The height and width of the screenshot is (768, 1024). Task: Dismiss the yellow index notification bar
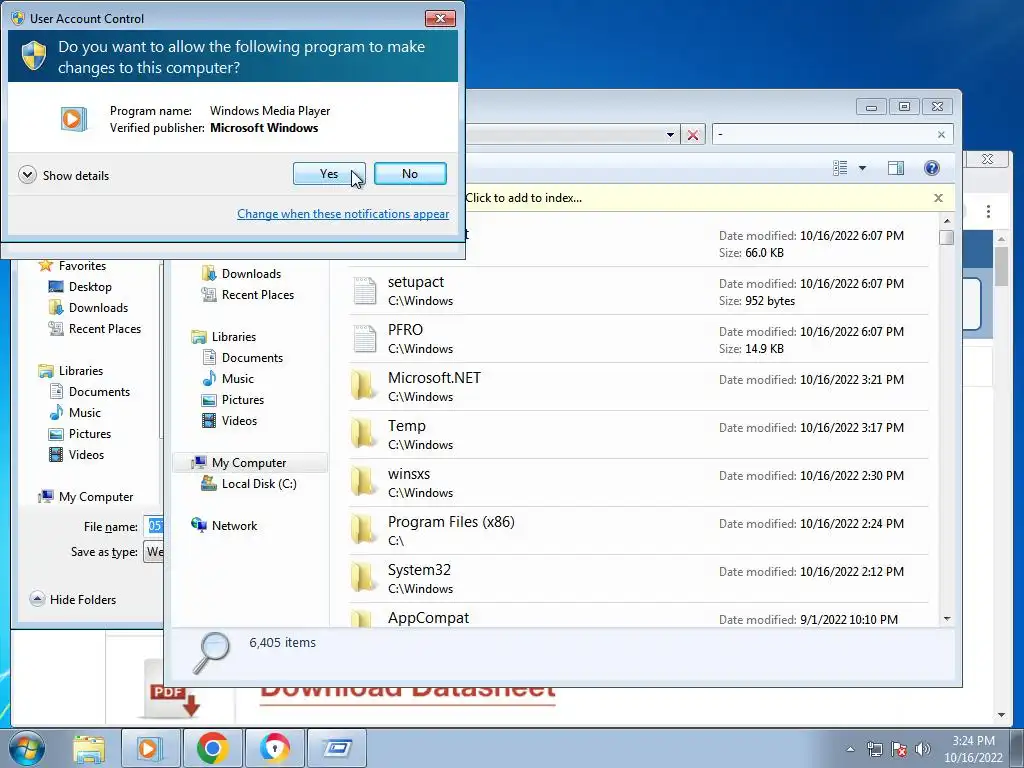pos(938,198)
